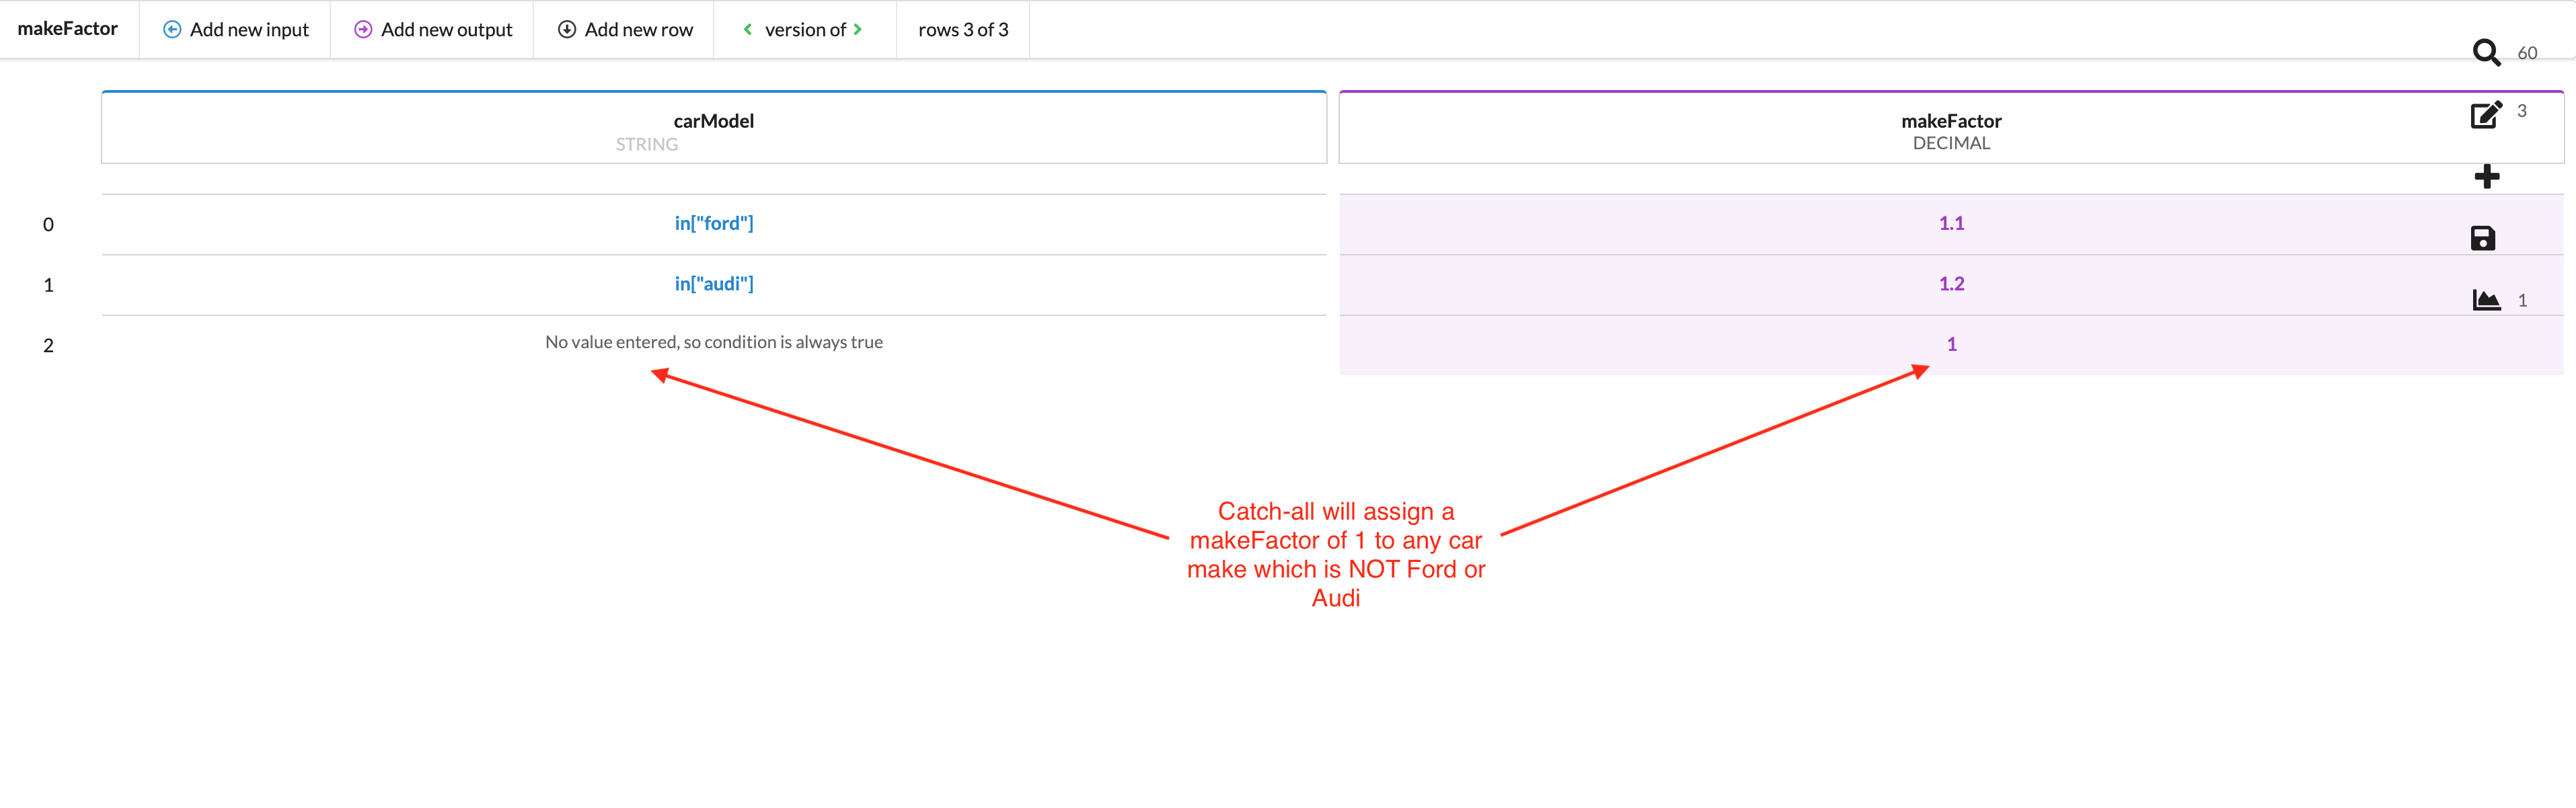
Task: Select the purple makeFactor DECIMAL column header
Action: click(x=1950, y=127)
